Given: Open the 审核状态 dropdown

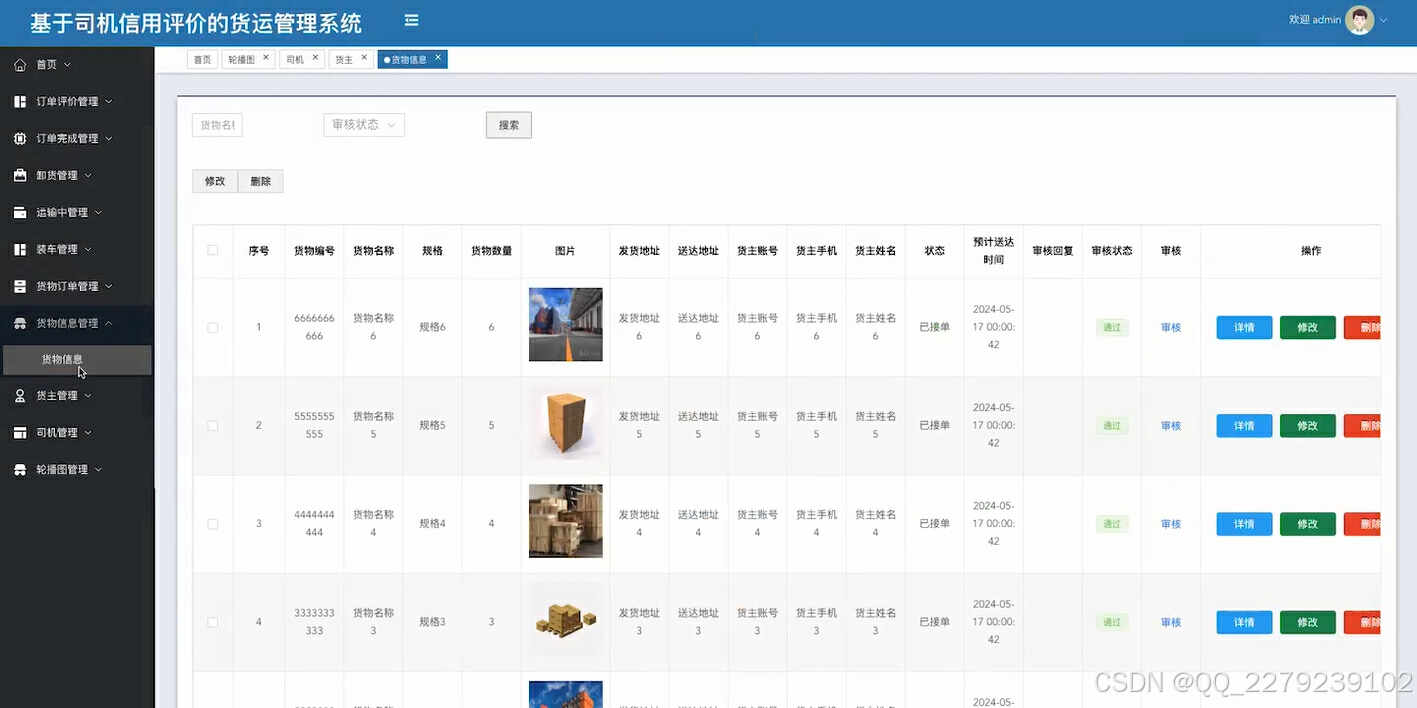Looking at the screenshot, I should click(364, 125).
